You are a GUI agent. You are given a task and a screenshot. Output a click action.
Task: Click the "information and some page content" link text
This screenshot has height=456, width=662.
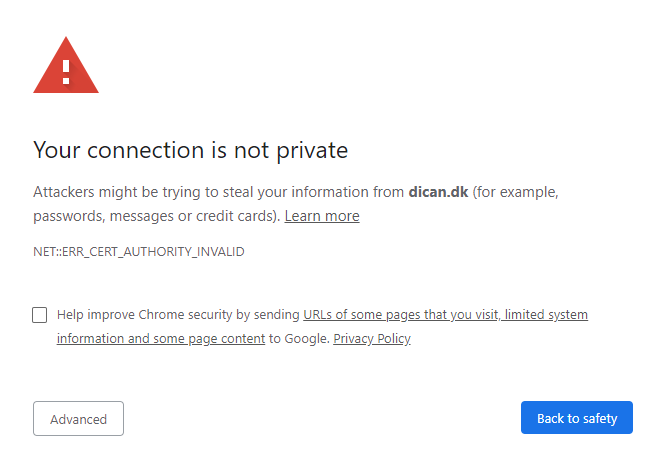(161, 339)
